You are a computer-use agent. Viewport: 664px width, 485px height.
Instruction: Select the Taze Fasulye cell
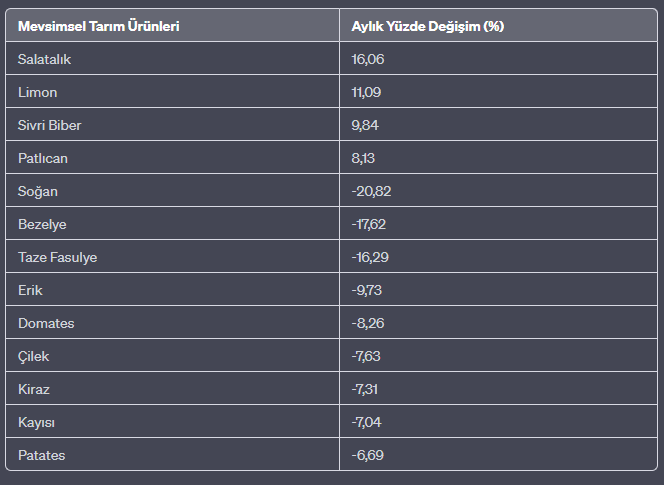click(172, 257)
